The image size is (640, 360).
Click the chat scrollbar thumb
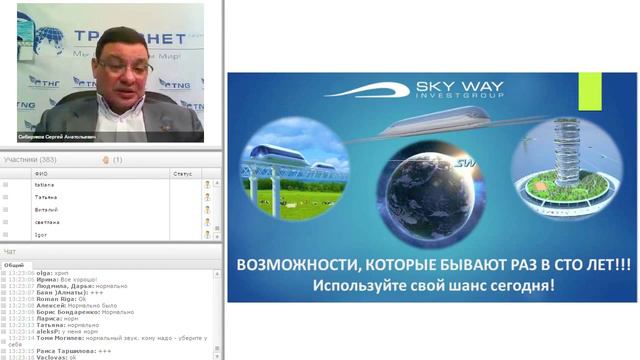[217, 348]
